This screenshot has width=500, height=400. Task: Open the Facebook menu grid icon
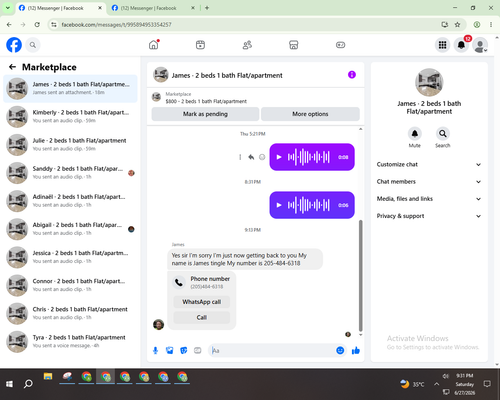[442, 45]
